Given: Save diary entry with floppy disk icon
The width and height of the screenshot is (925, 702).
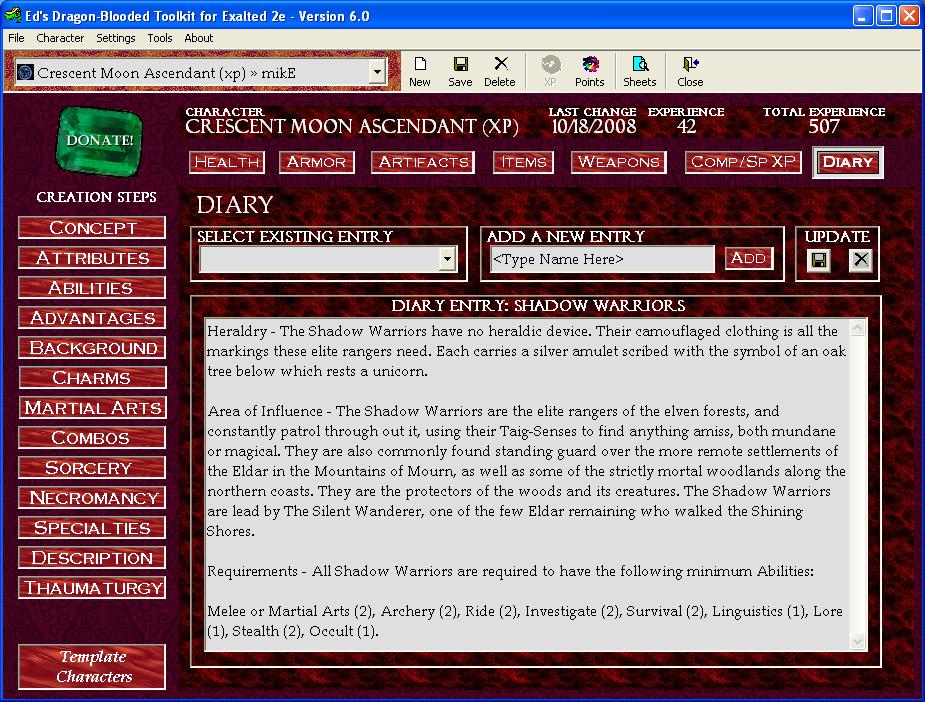Looking at the screenshot, I should [819, 260].
